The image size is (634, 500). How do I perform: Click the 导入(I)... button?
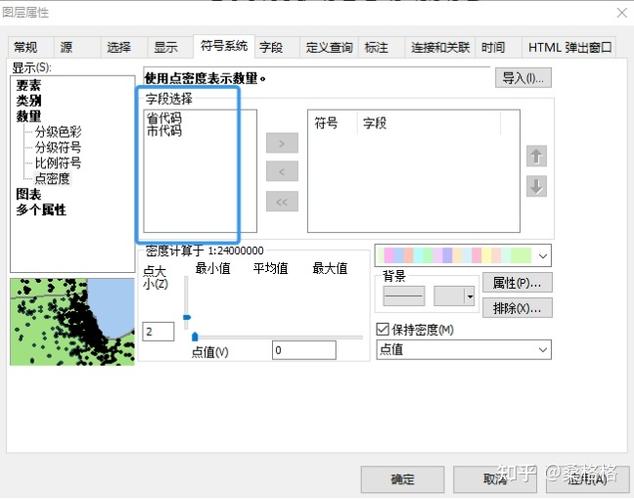523,78
